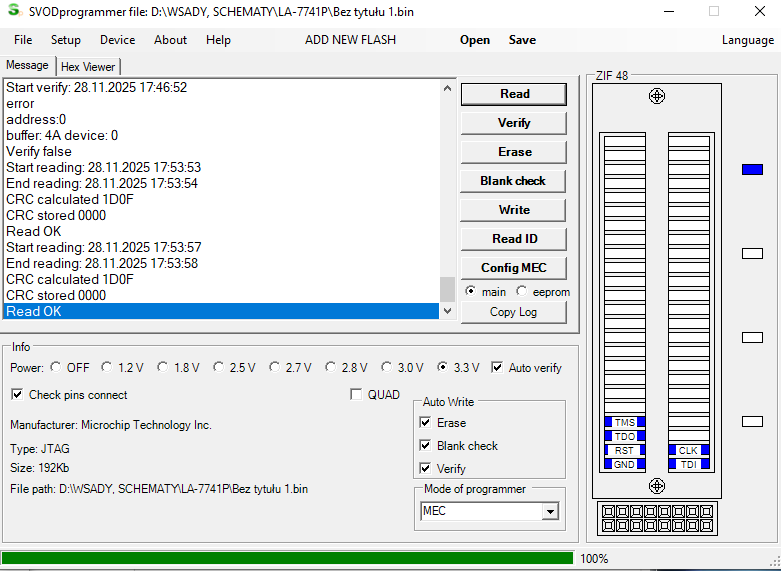
Task: Uncheck the Auto verify checkbox
Action: coord(497,368)
